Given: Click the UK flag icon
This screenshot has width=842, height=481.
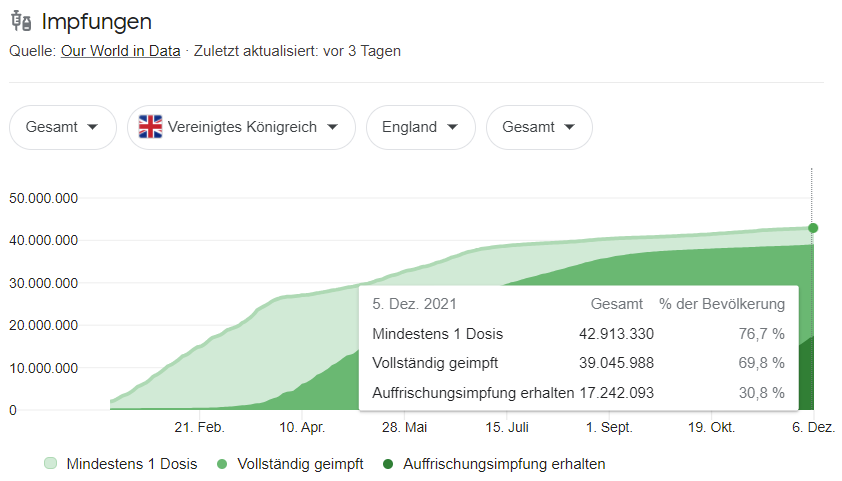Looking at the screenshot, I should coord(150,127).
